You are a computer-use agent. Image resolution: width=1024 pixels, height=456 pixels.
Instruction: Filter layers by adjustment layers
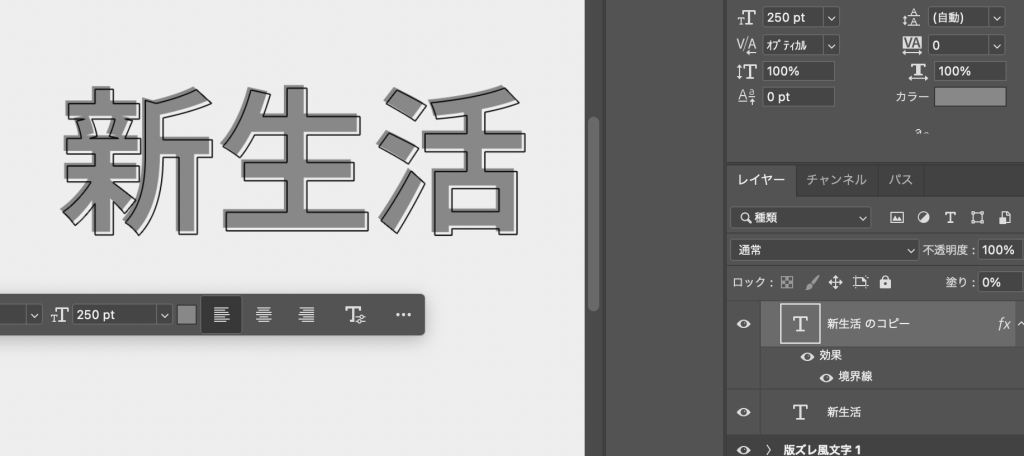[x=923, y=217]
